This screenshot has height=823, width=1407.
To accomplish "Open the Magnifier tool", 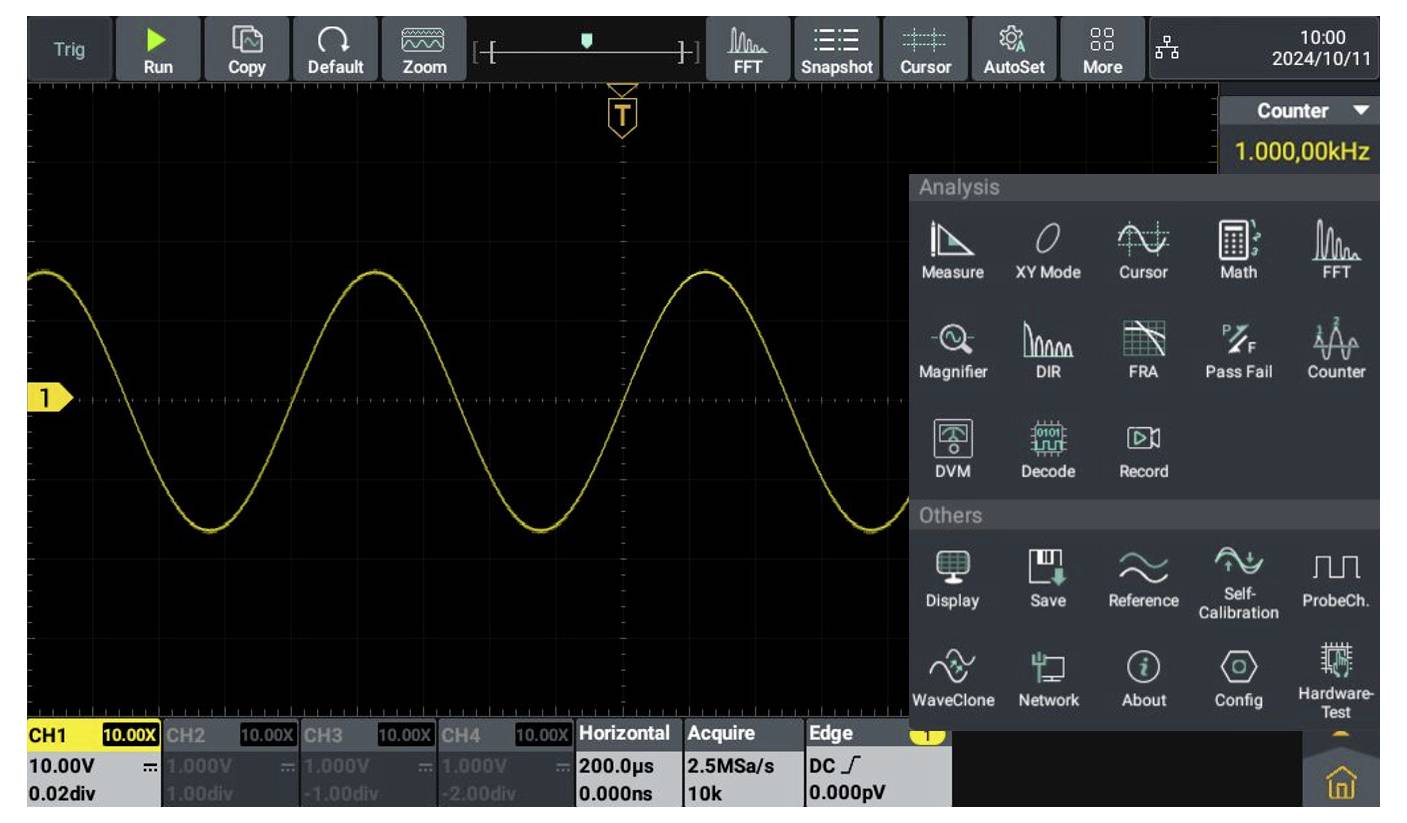I will [x=952, y=350].
